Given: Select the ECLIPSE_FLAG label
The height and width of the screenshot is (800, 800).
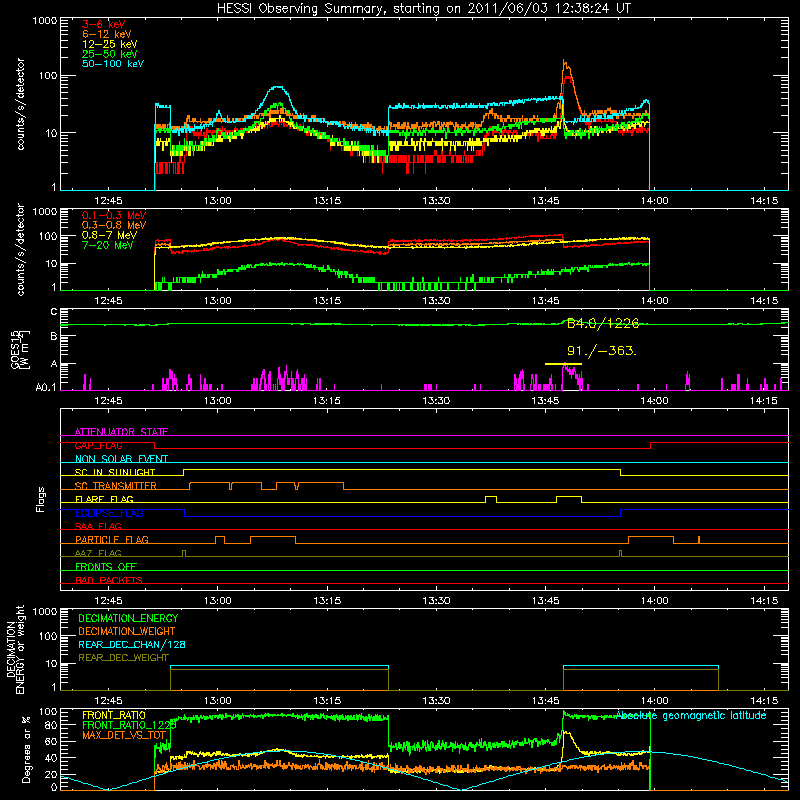Looking at the screenshot, I should click(x=109, y=513).
